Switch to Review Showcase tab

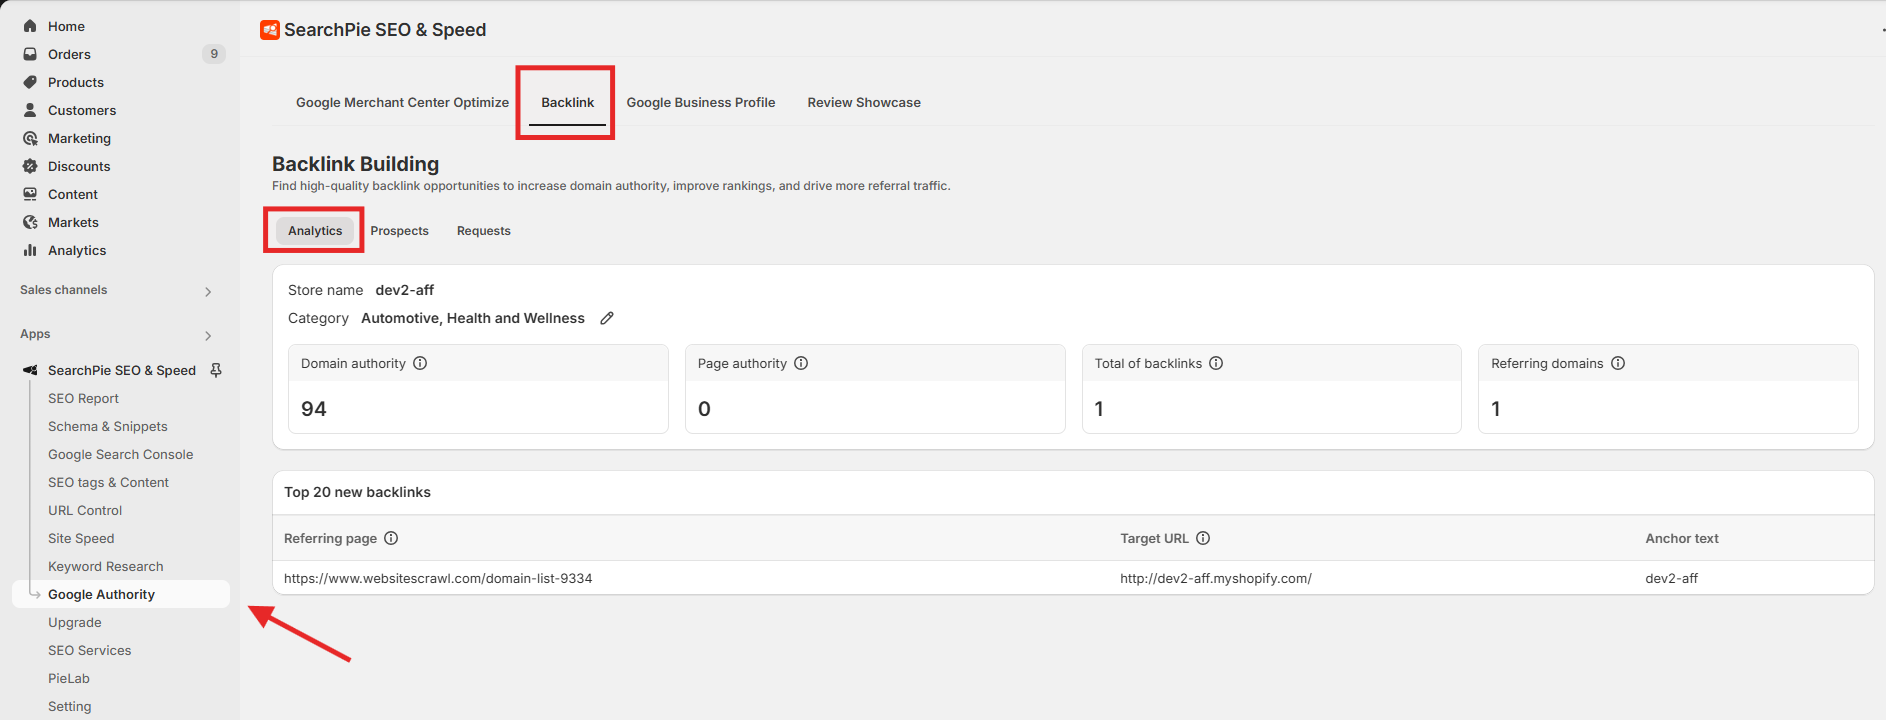864,102
